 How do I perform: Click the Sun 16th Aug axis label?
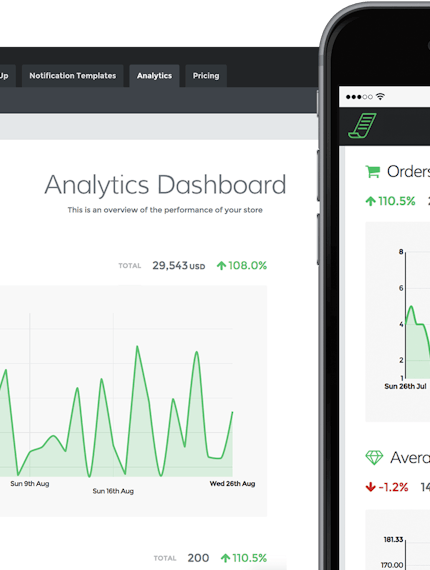pyautogui.click(x=113, y=491)
